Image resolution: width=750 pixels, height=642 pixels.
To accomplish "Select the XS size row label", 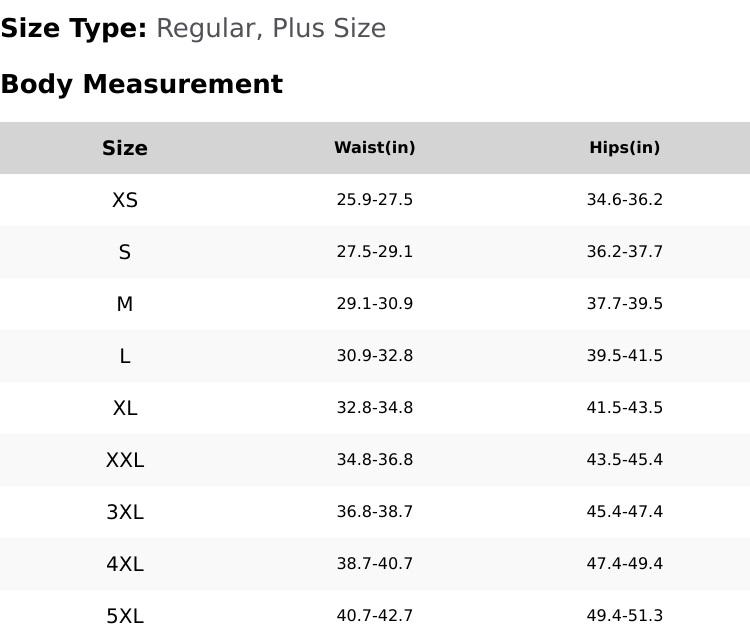I will (125, 200).
